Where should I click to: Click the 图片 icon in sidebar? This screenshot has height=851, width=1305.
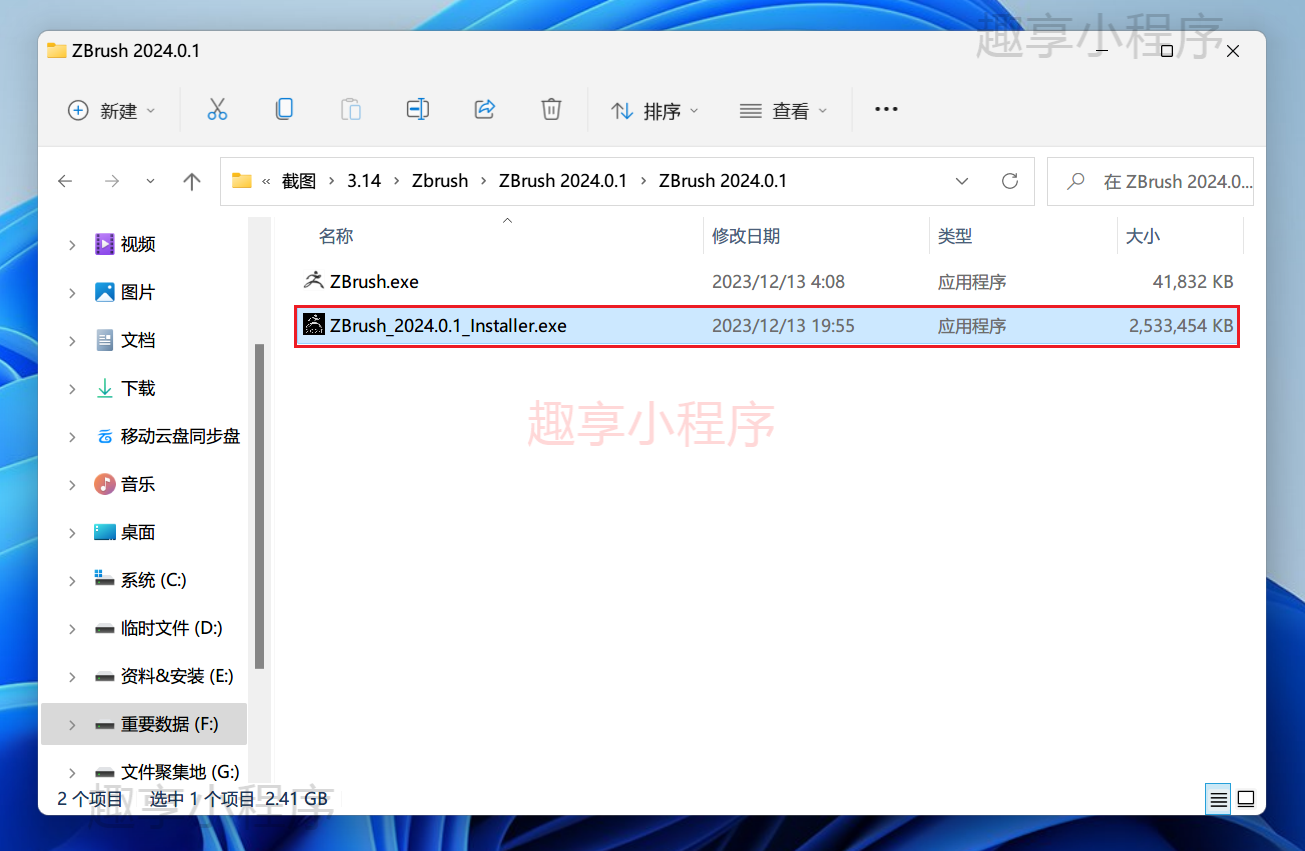coord(105,292)
